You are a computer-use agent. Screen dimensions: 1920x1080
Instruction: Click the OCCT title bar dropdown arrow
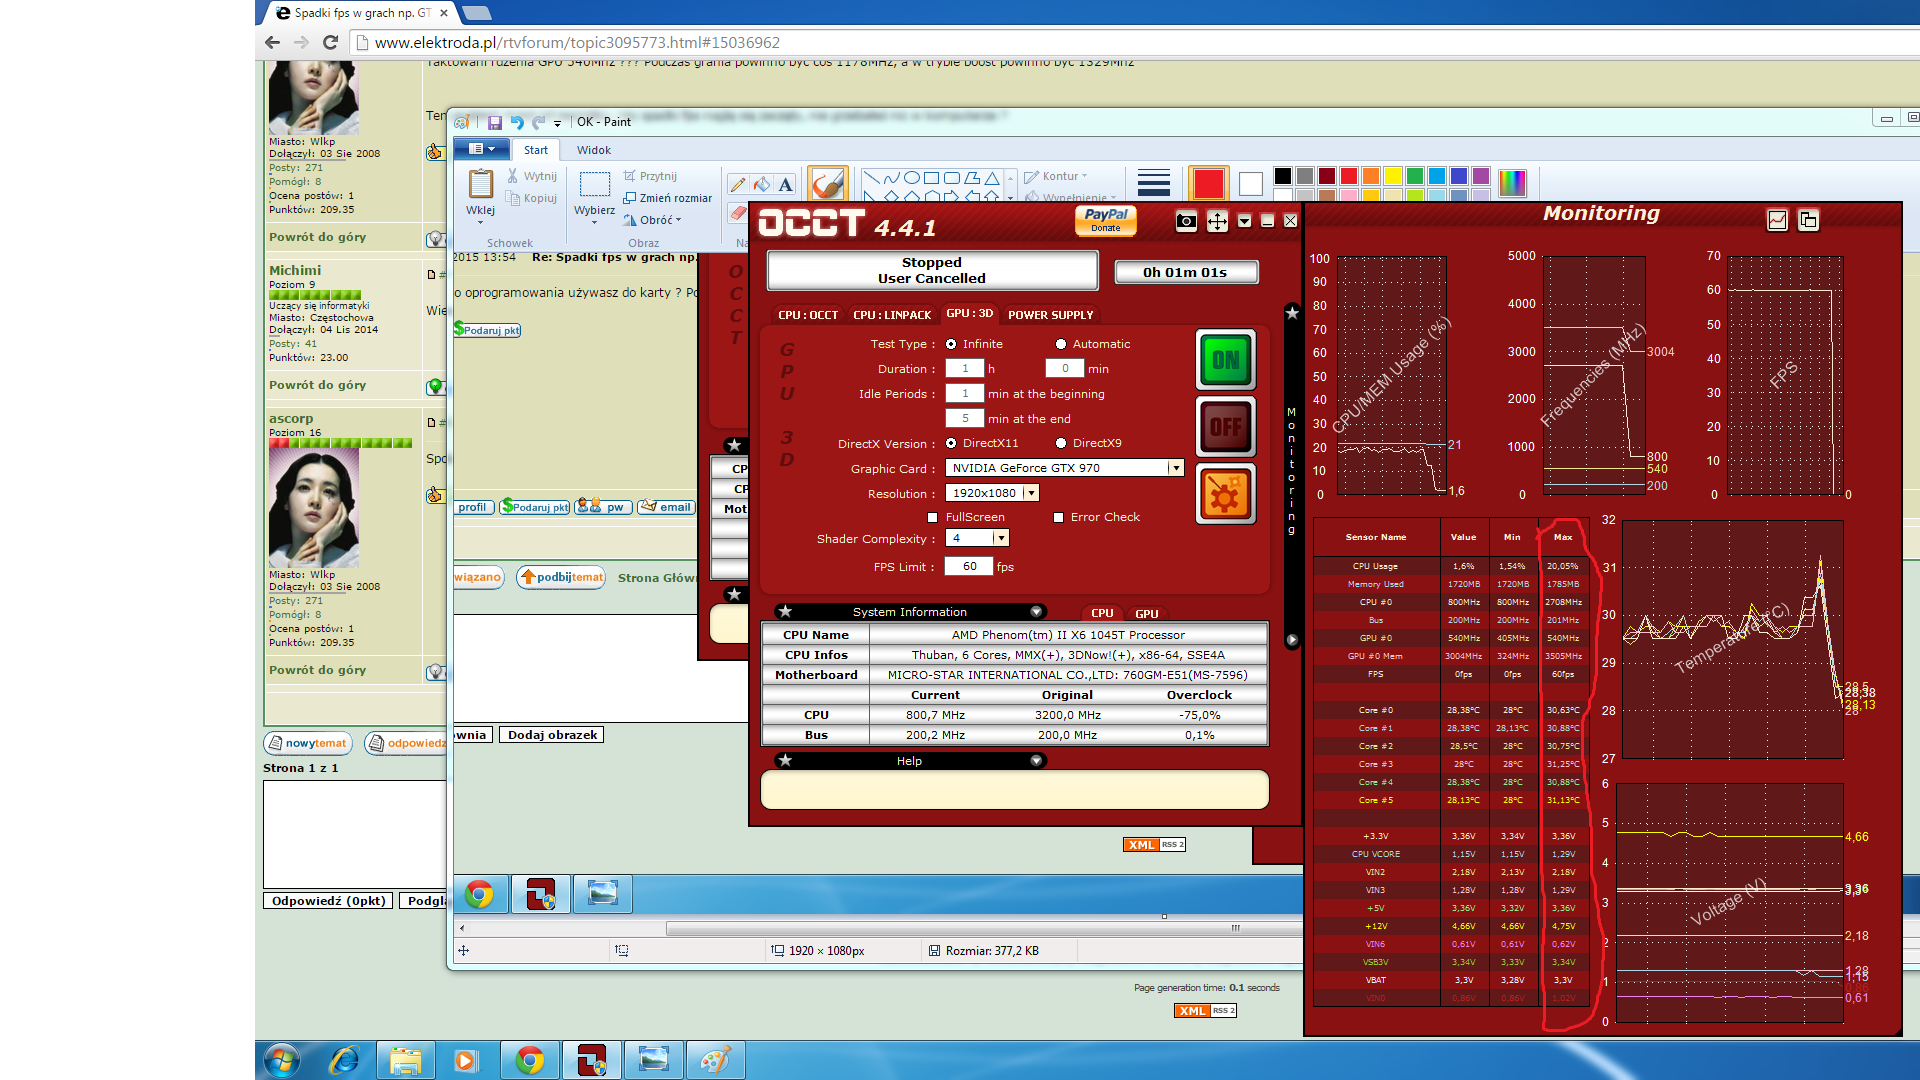point(1244,221)
